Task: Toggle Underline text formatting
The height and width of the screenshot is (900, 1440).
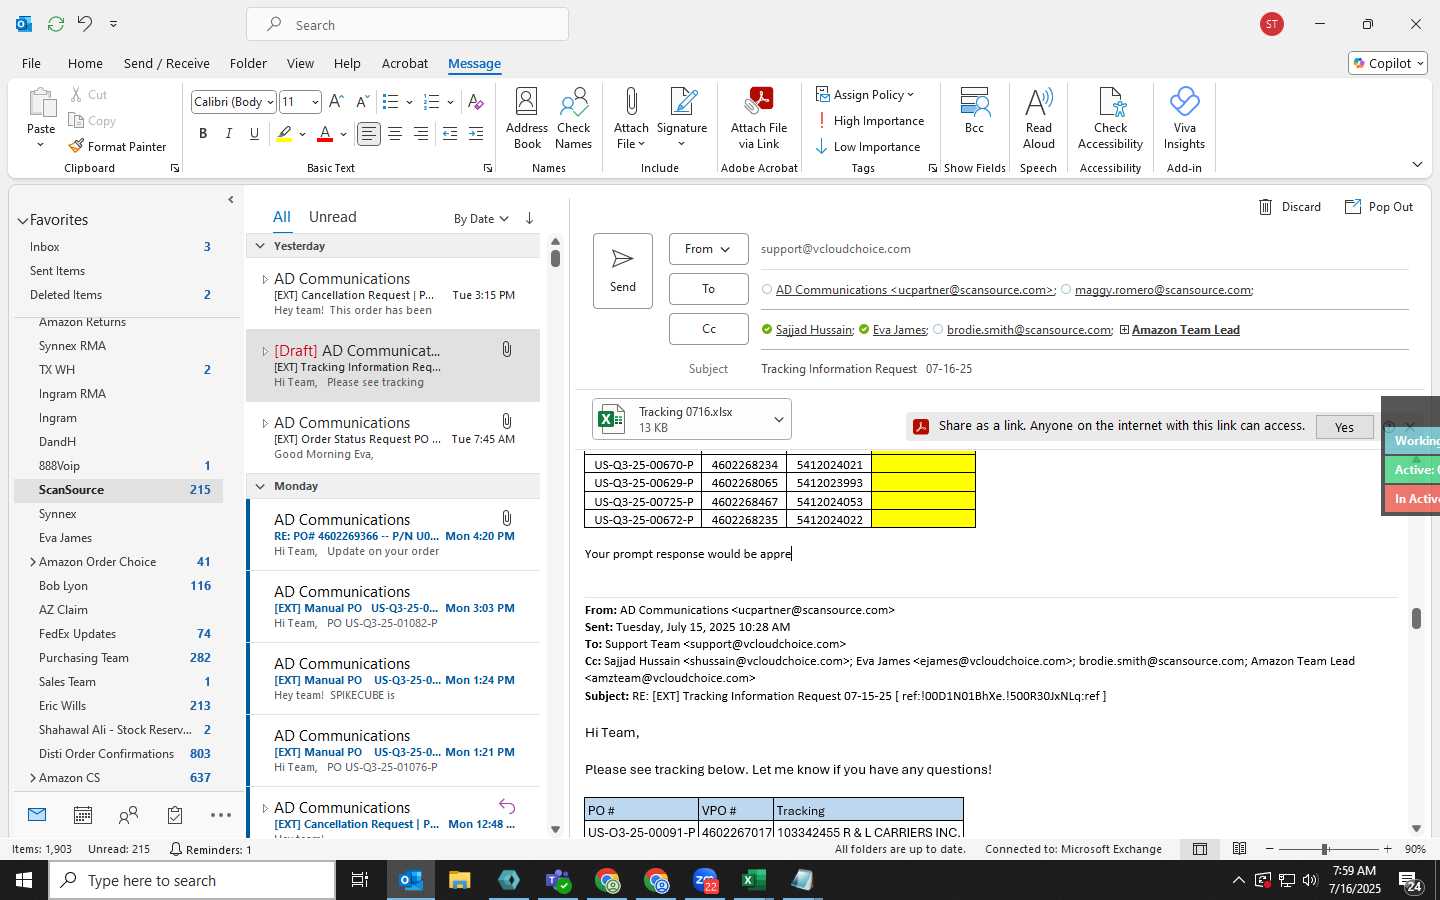Action: [255, 133]
